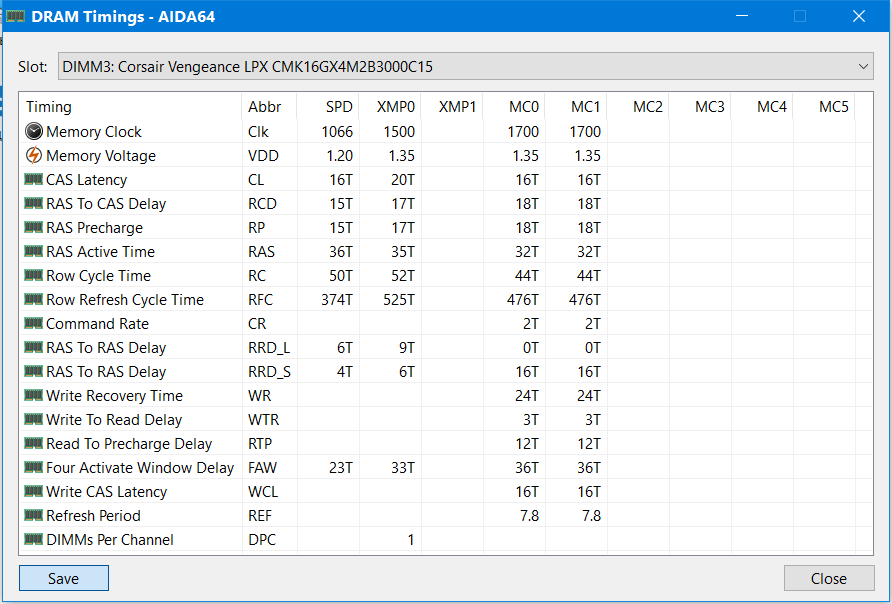Click the Write CAS Latency chip icon
The width and height of the screenshot is (892, 604).
[34, 491]
